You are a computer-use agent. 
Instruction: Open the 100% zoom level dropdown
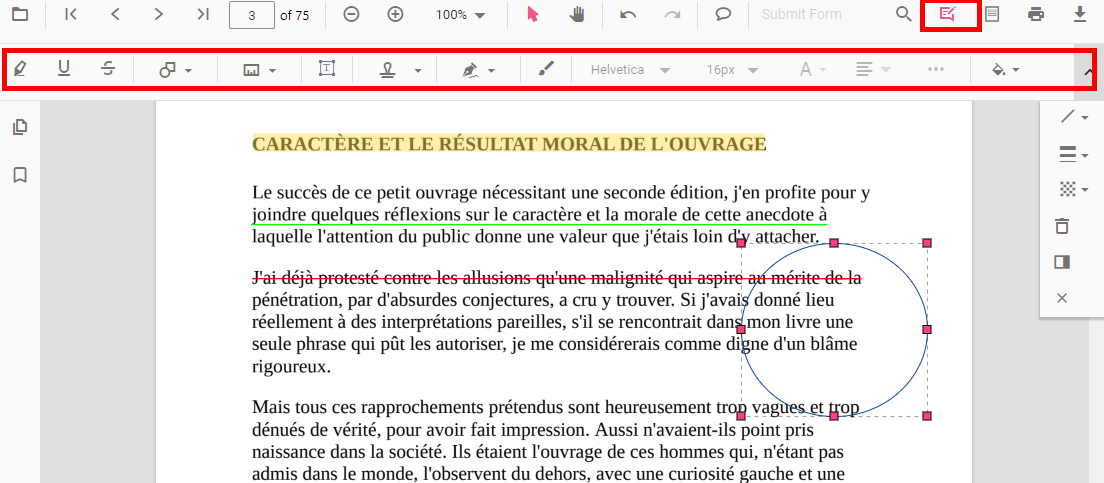tap(460, 15)
